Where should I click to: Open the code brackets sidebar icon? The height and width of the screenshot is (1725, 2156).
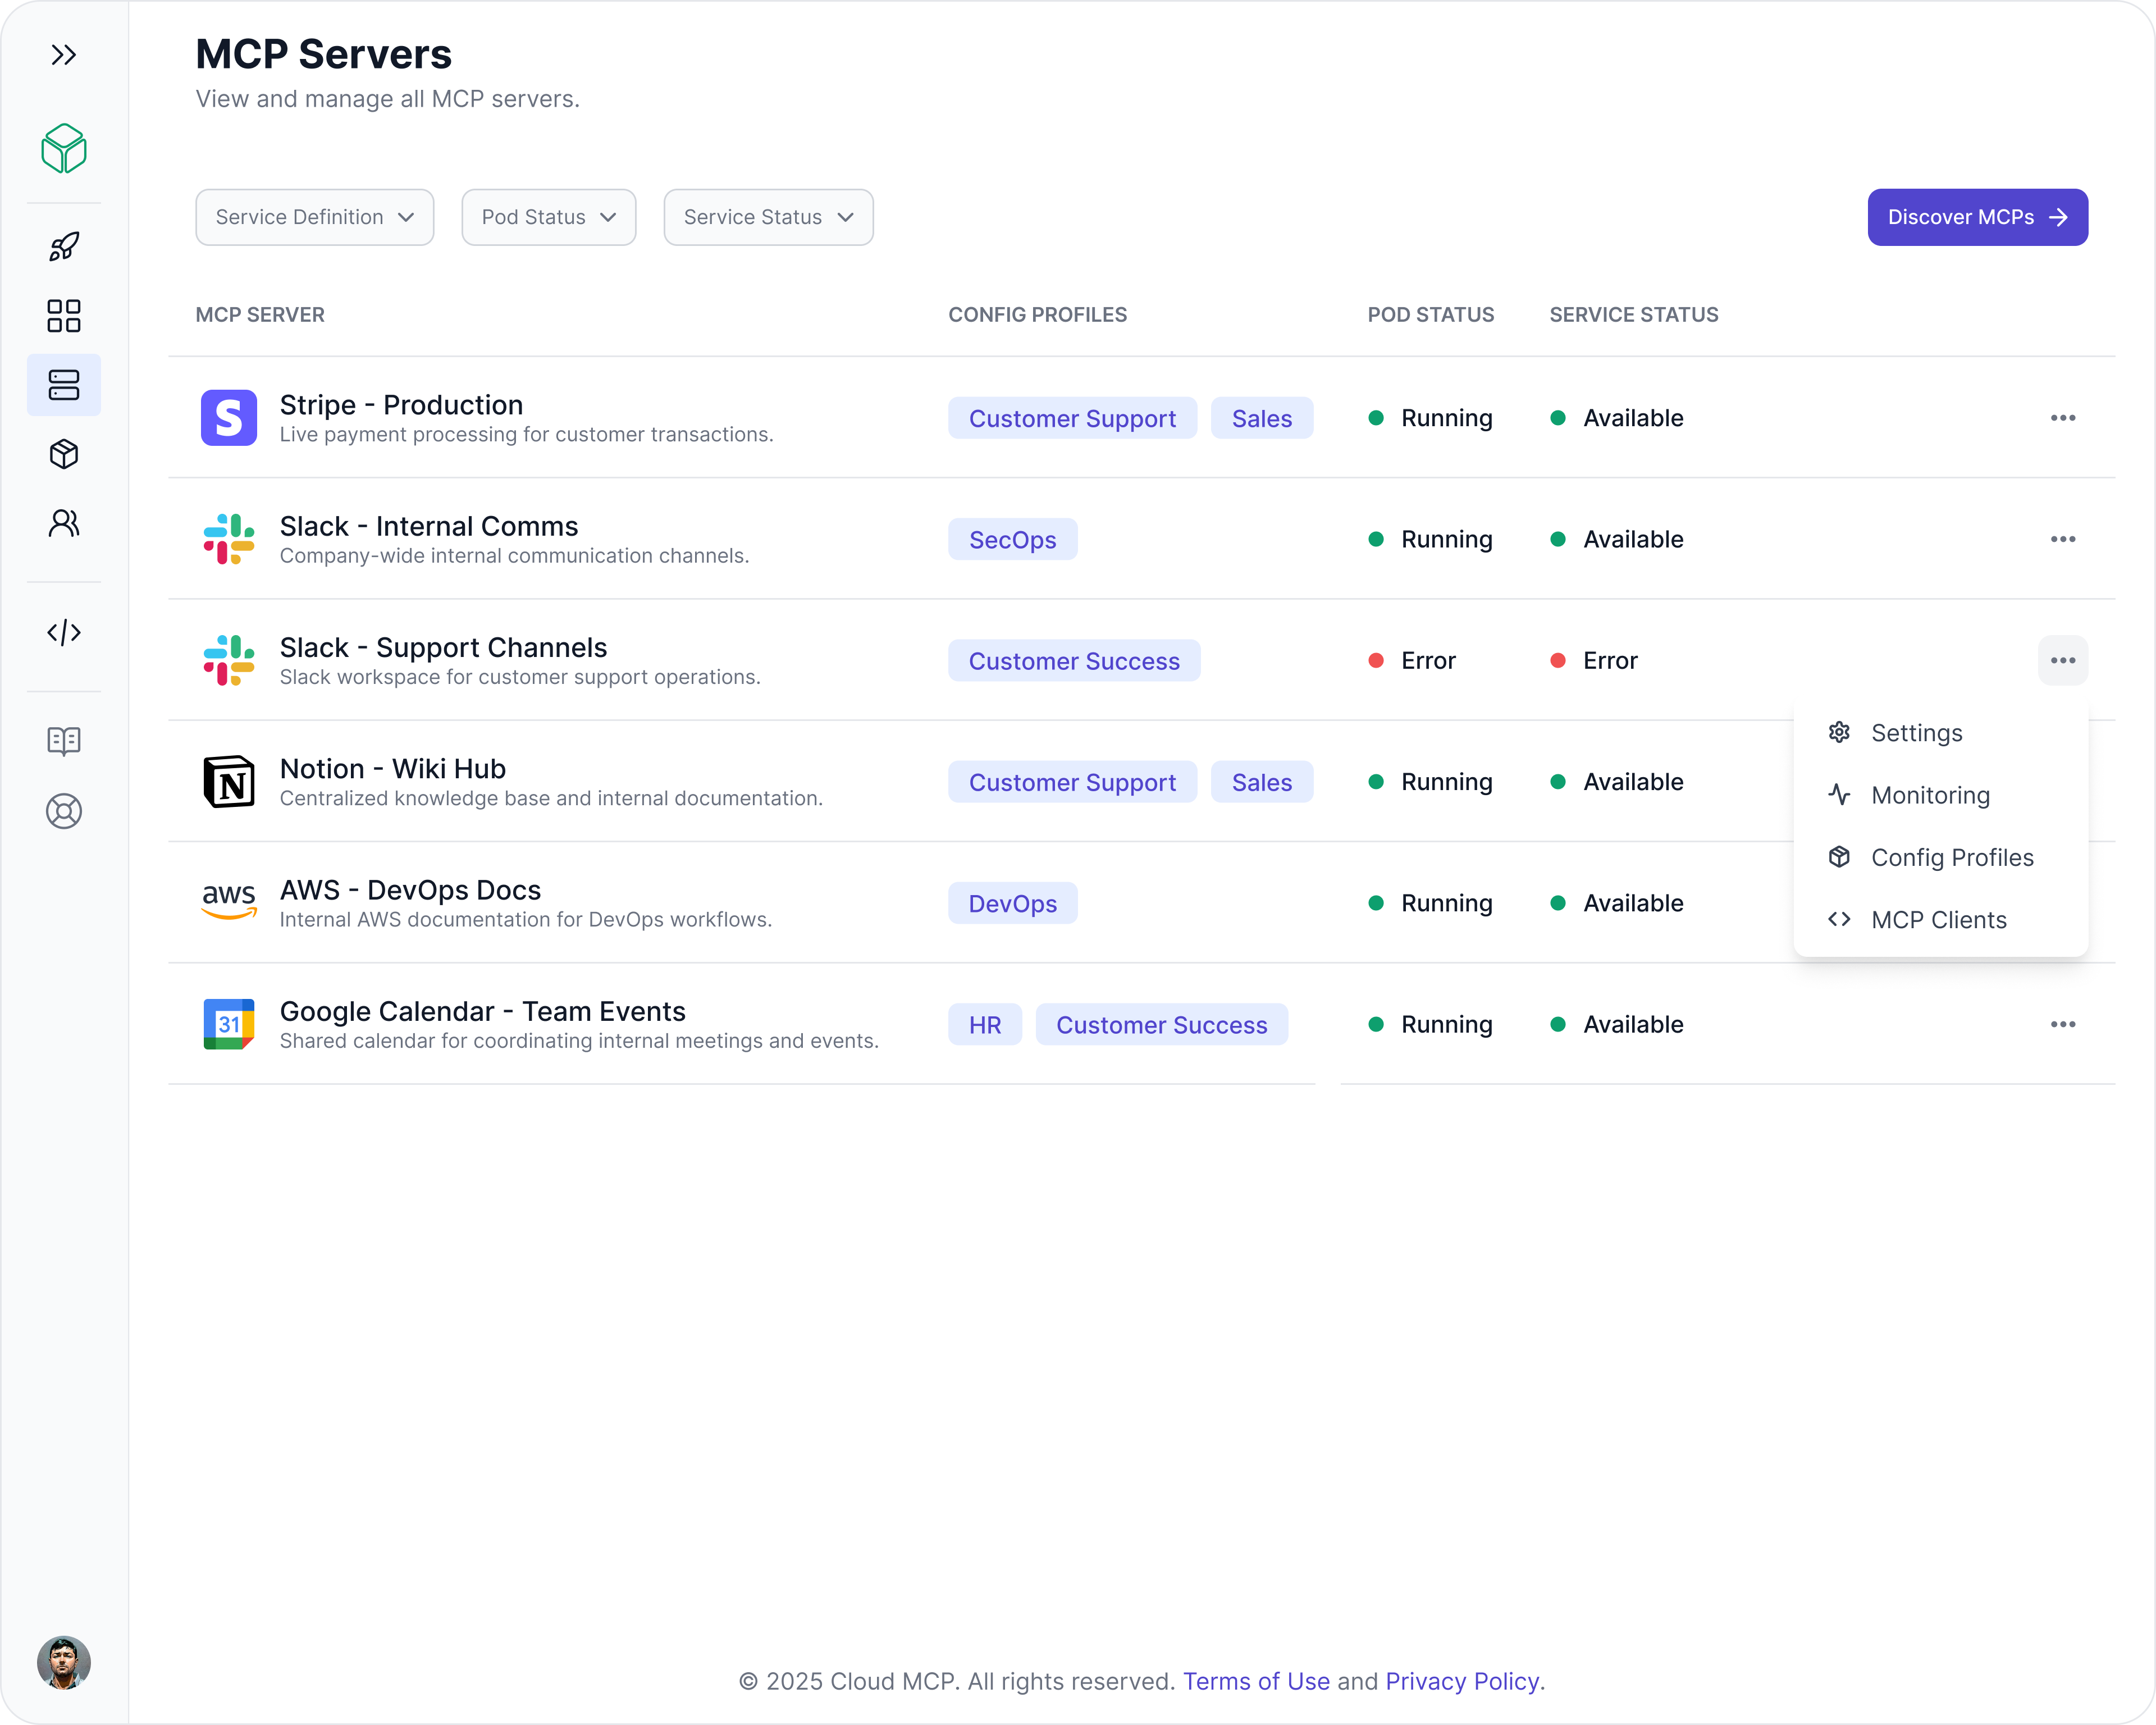[64, 632]
